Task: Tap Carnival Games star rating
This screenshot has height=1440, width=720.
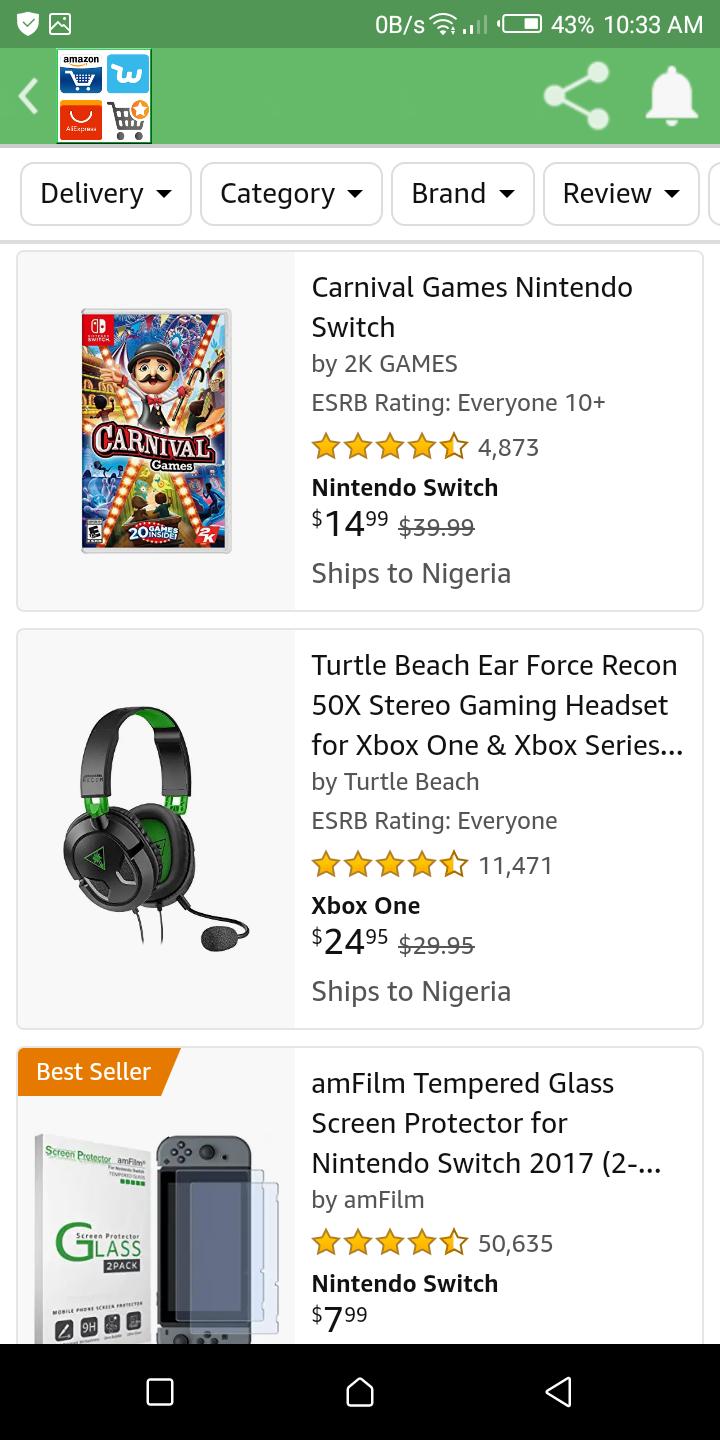Action: 389,447
